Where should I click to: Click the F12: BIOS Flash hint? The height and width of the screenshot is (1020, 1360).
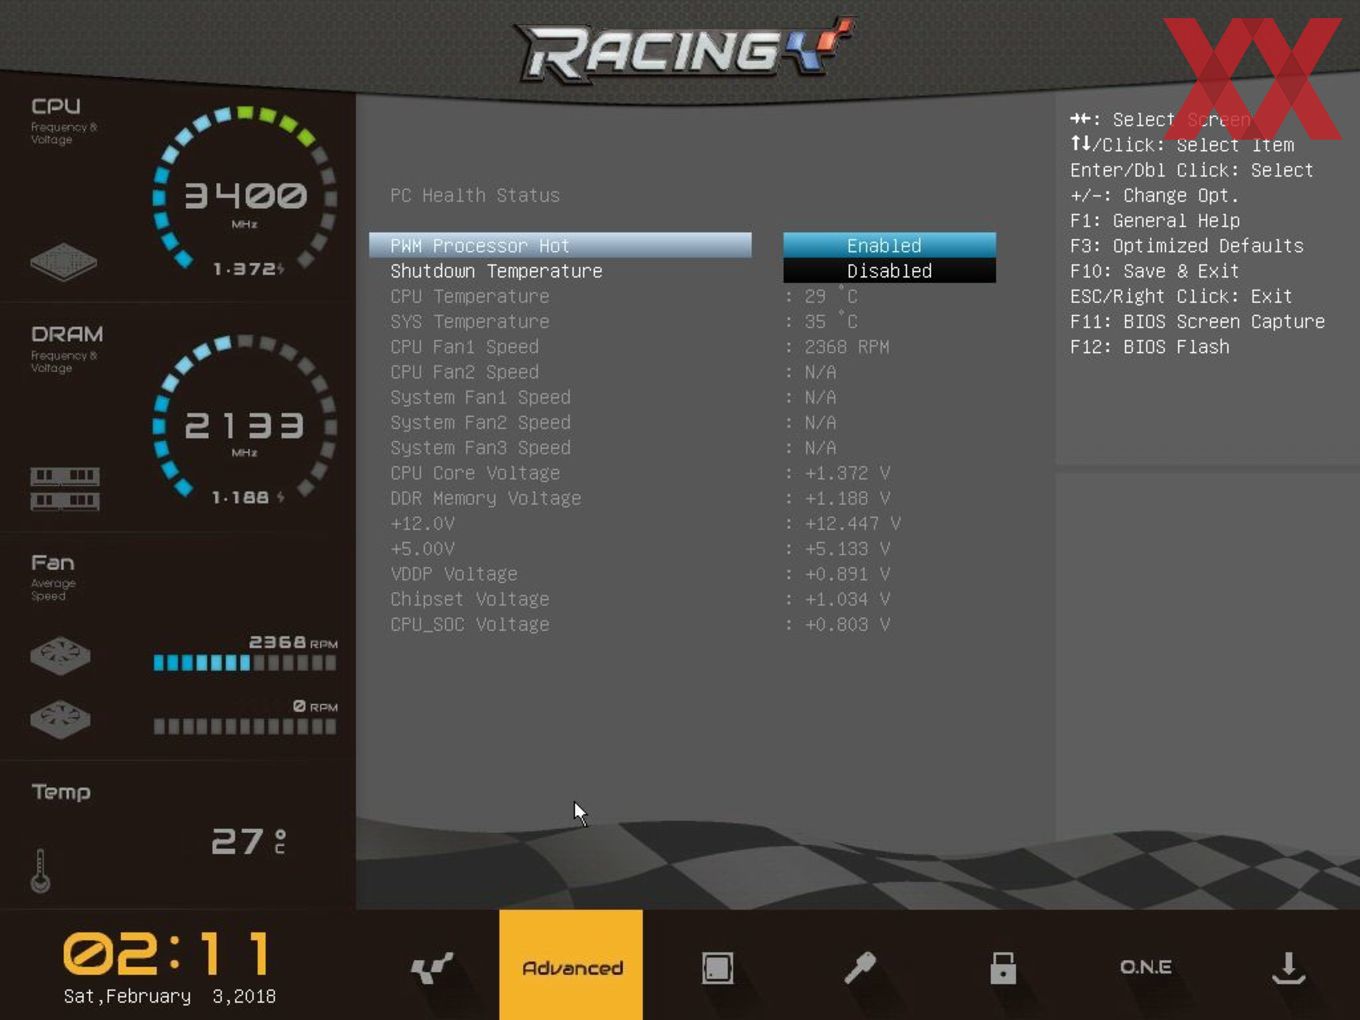(1150, 347)
